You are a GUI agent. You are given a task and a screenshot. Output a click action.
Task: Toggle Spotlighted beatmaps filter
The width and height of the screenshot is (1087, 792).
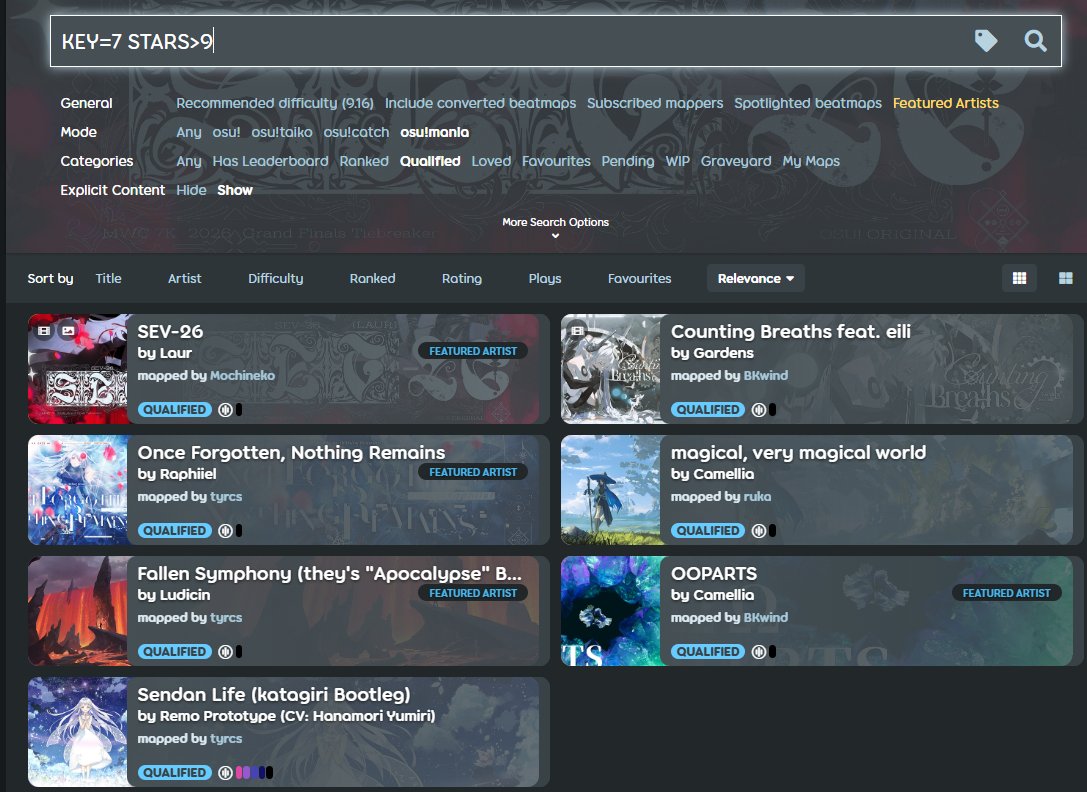[x=808, y=103]
